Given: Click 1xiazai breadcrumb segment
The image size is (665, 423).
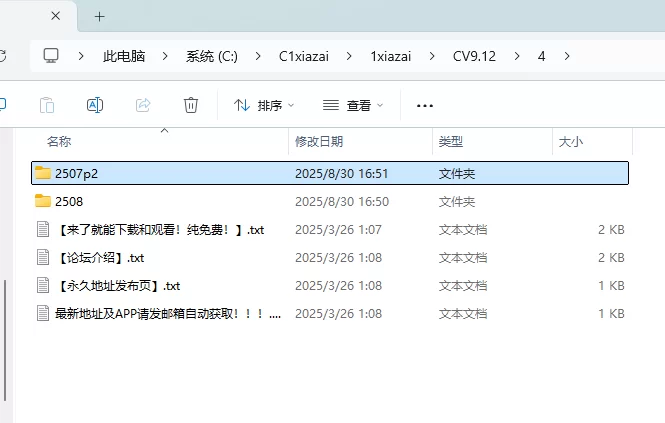Looking at the screenshot, I should tap(391, 56).
